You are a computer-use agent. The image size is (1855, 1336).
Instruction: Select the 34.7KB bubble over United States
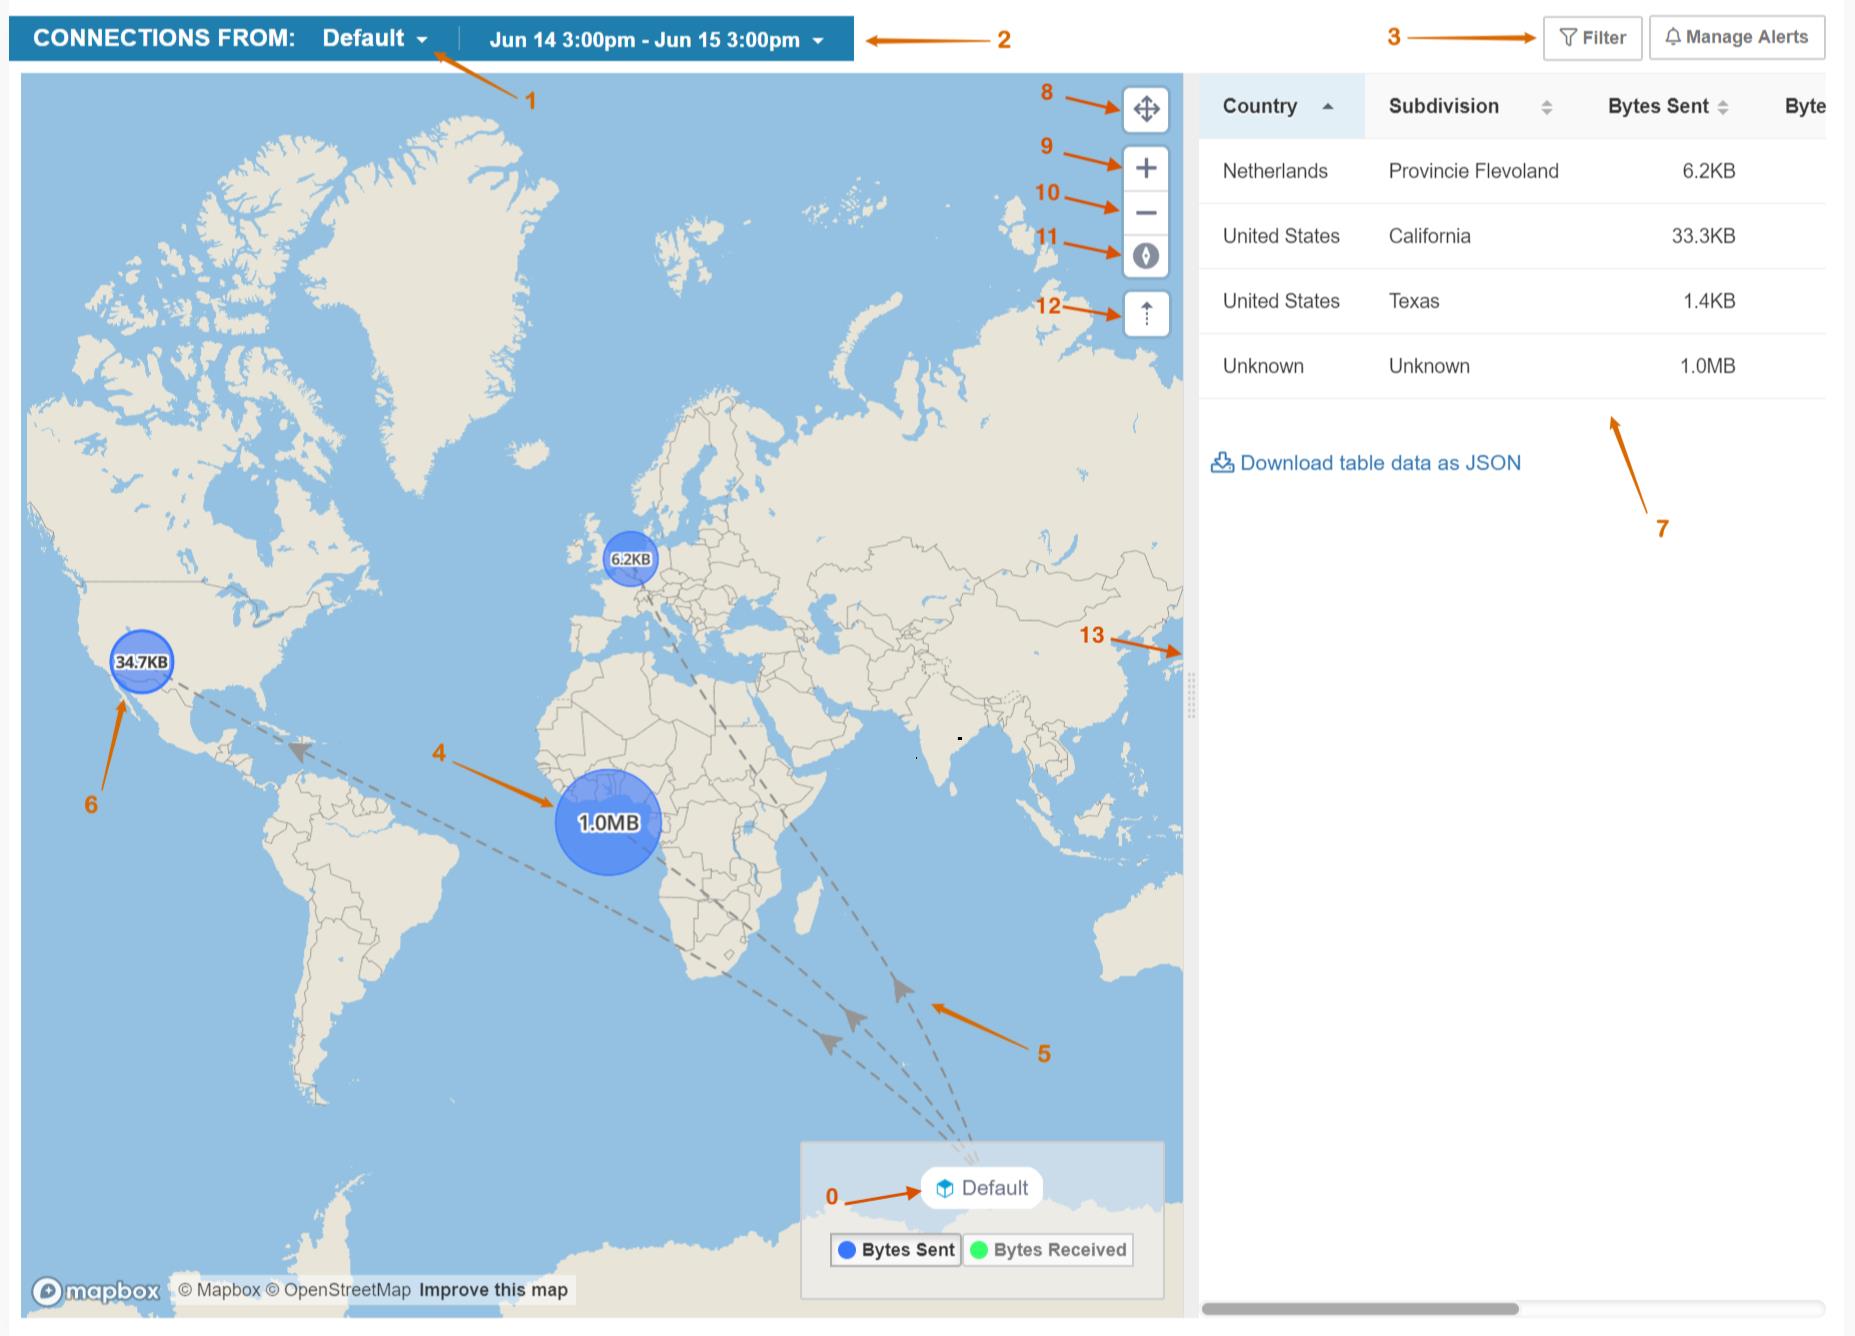point(142,661)
